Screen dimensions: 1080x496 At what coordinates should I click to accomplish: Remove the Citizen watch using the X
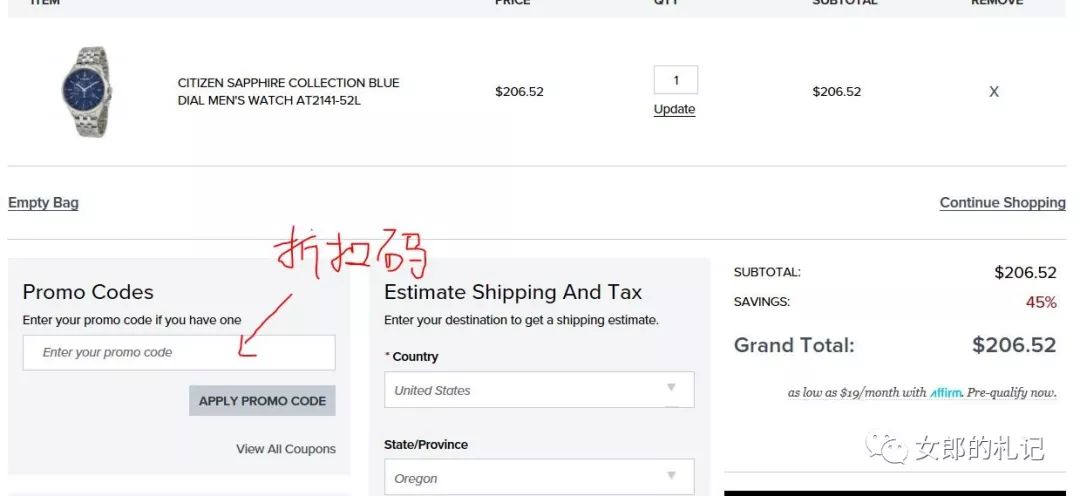(994, 92)
